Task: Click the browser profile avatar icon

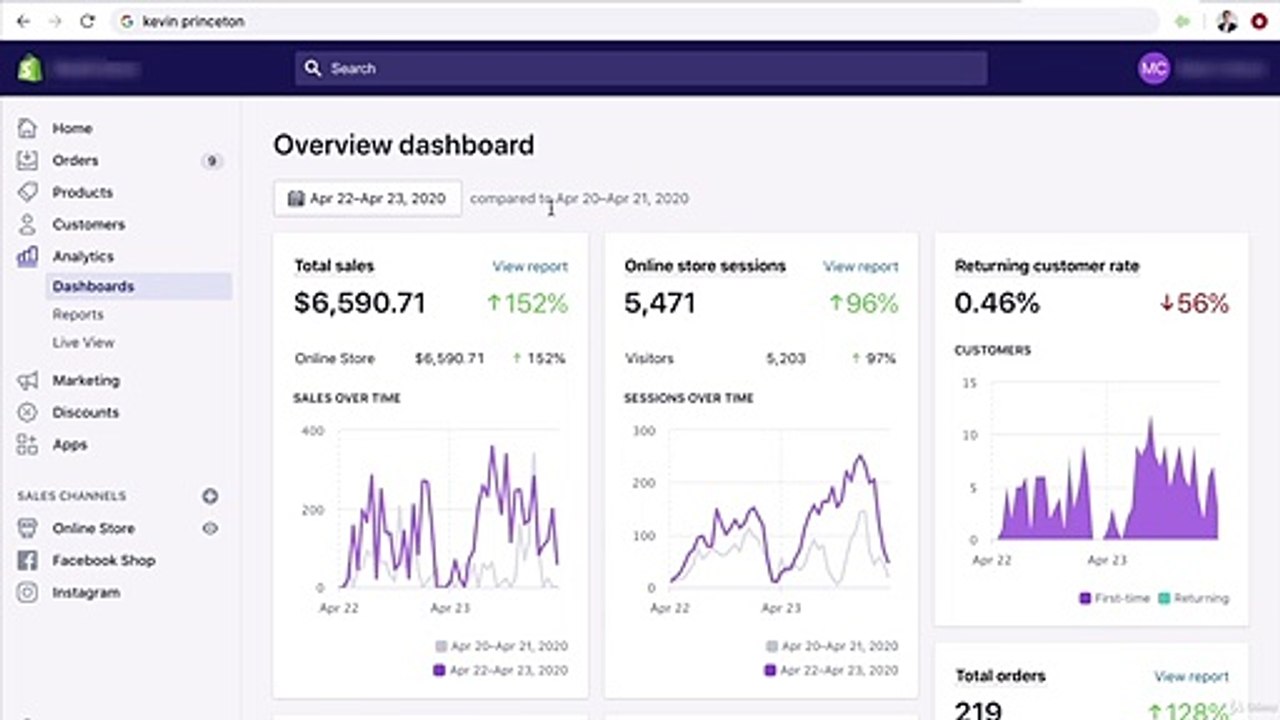Action: coord(1227,21)
